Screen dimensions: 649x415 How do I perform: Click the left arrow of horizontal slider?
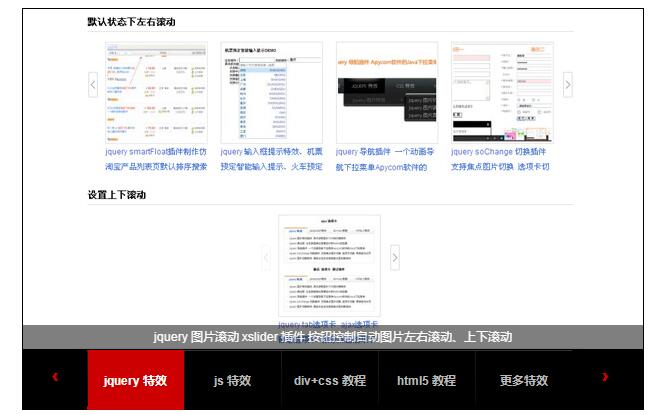pos(93,85)
